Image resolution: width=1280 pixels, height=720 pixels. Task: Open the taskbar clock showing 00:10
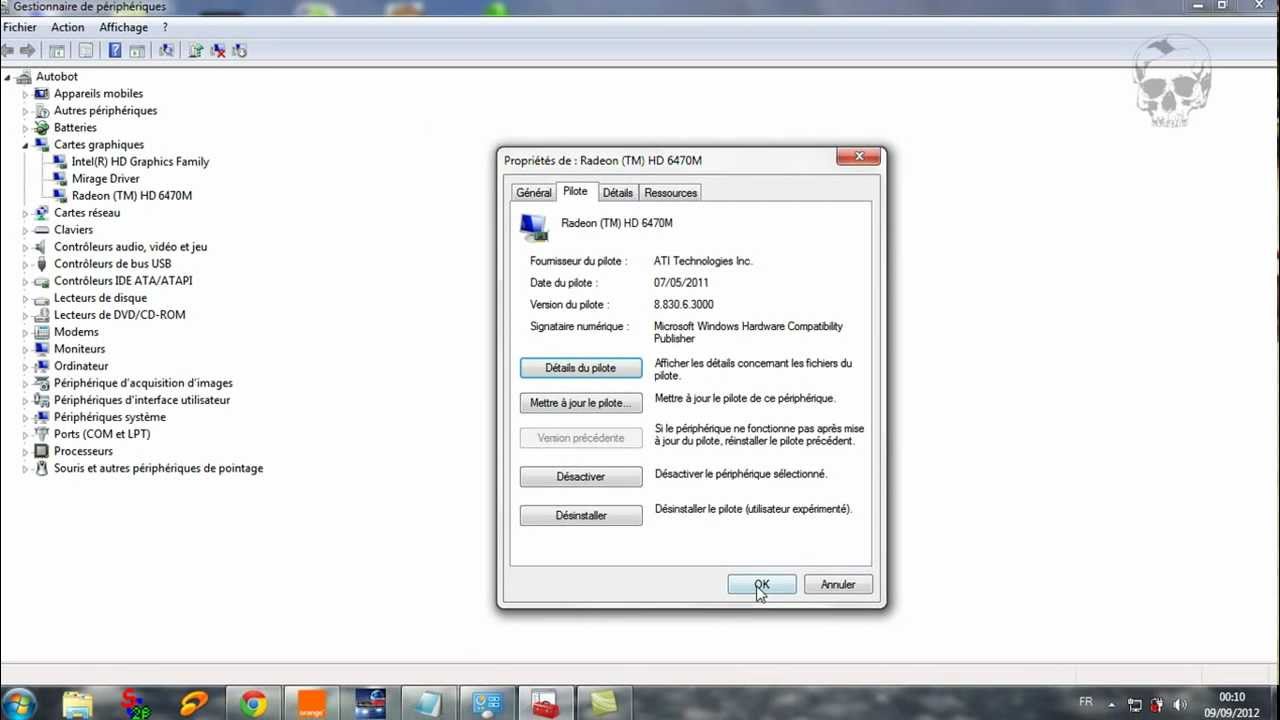point(1232,705)
